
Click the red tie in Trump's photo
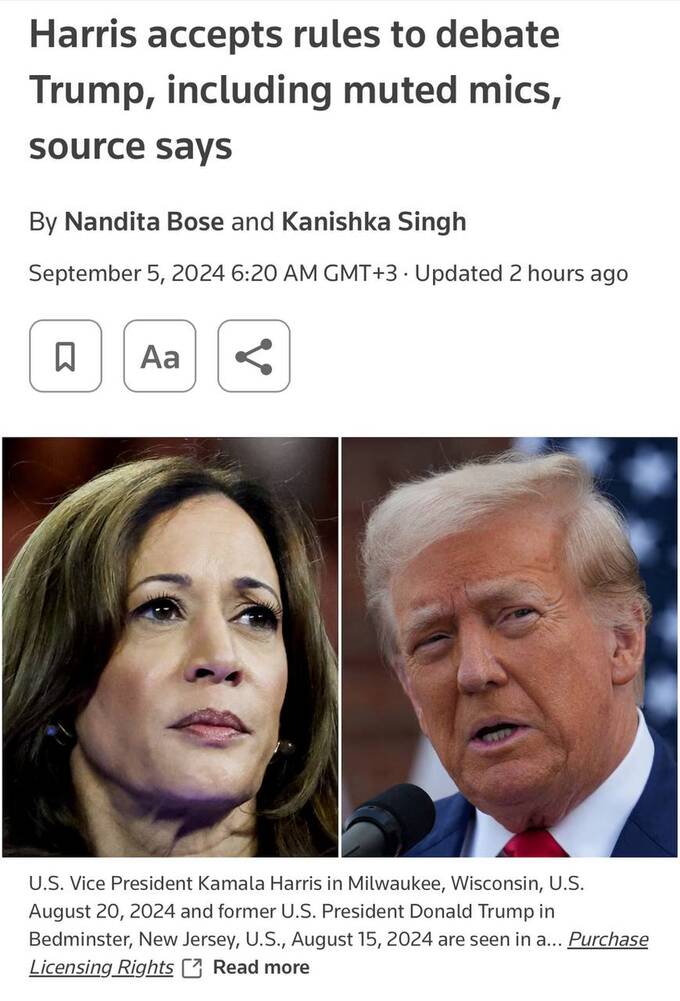point(534,843)
